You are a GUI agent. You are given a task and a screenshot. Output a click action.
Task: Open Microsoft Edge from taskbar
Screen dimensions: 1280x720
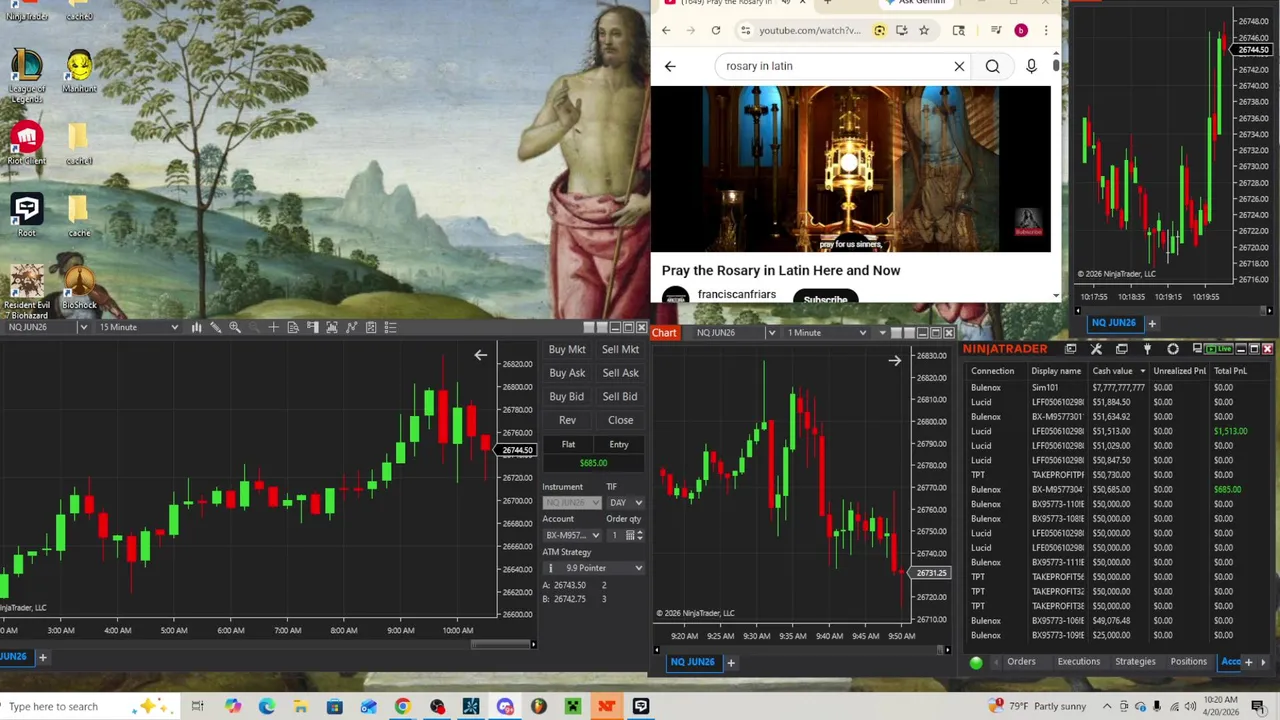point(266,707)
